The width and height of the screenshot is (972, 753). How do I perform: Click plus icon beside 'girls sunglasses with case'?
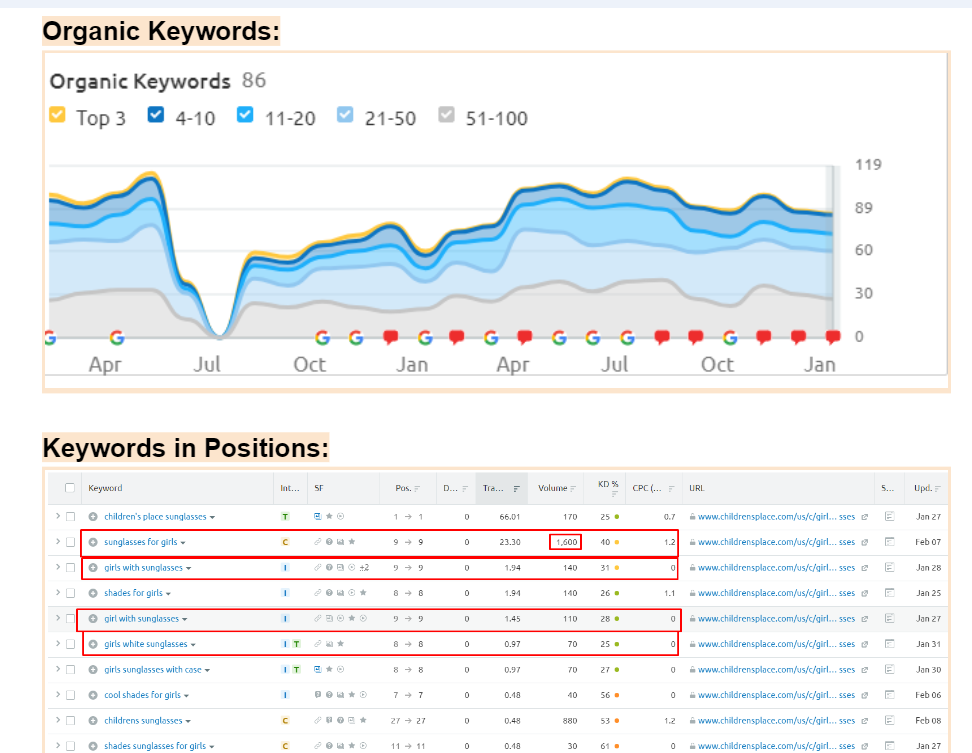pyautogui.click(x=93, y=669)
